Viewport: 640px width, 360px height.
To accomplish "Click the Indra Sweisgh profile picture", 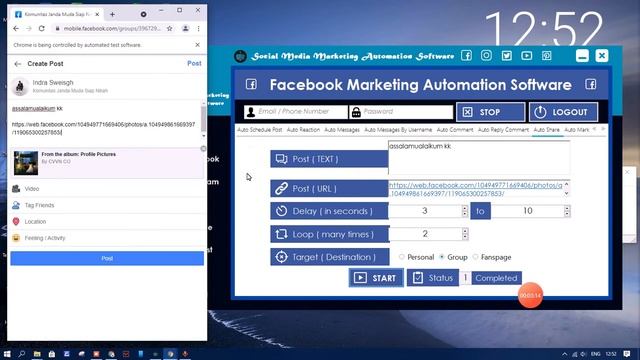I will click(x=20, y=87).
